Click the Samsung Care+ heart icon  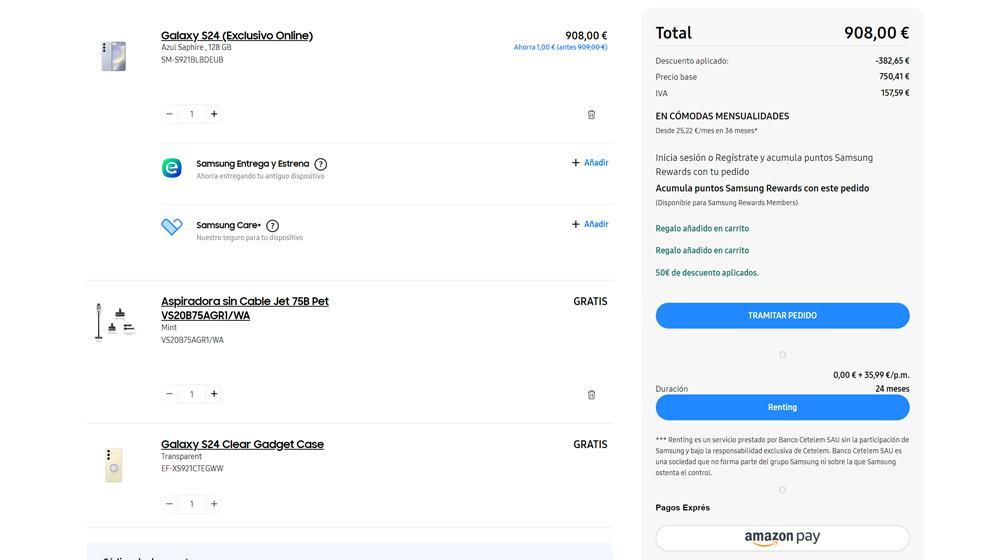pyautogui.click(x=172, y=228)
